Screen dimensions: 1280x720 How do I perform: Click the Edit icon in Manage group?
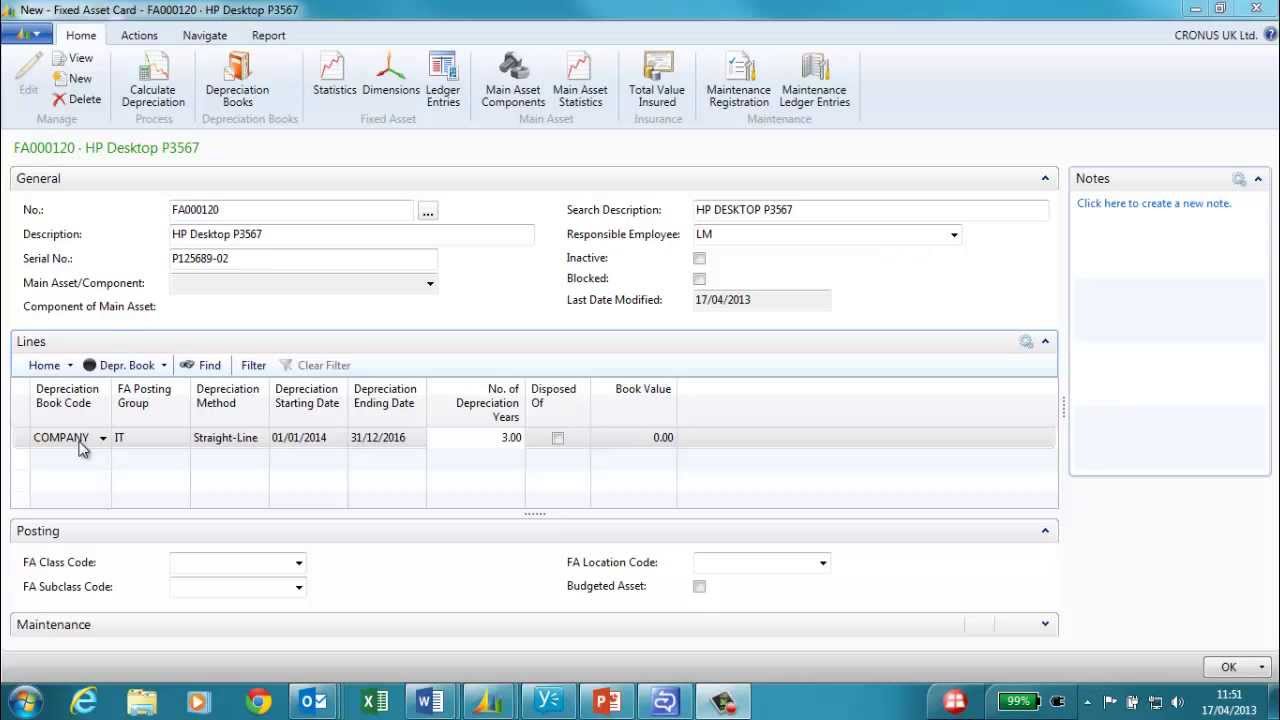point(29,75)
